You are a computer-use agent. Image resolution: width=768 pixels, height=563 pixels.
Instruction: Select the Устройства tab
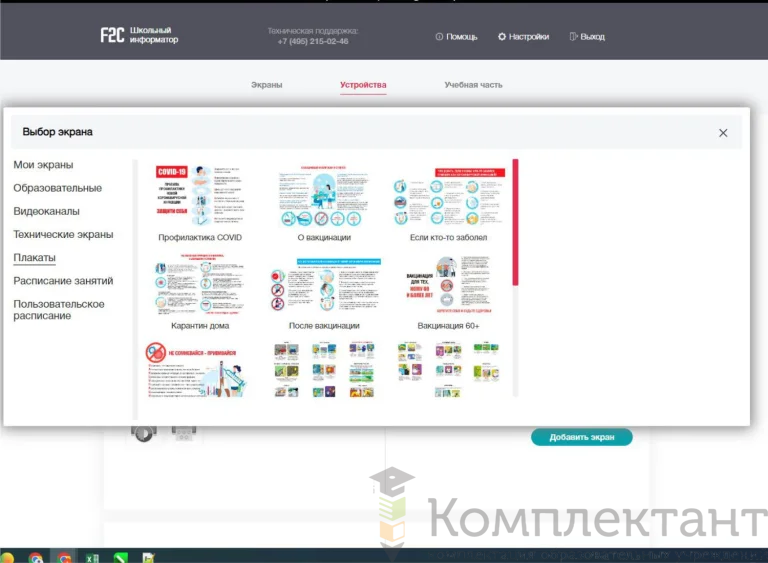click(363, 85)
